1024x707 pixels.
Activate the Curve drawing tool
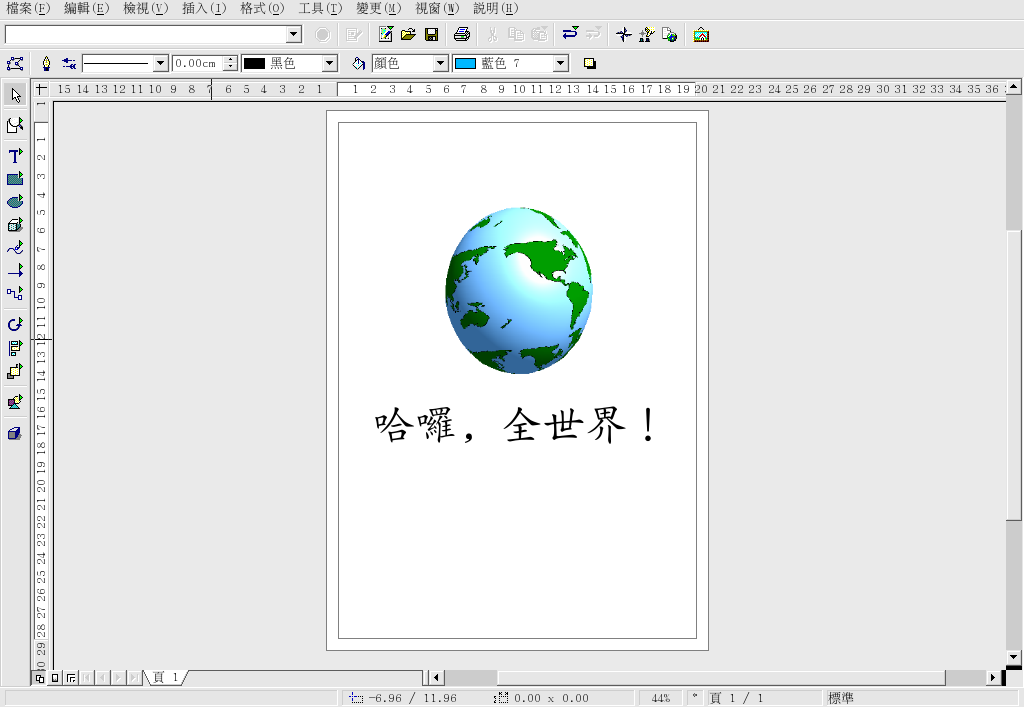coord(15,247)
